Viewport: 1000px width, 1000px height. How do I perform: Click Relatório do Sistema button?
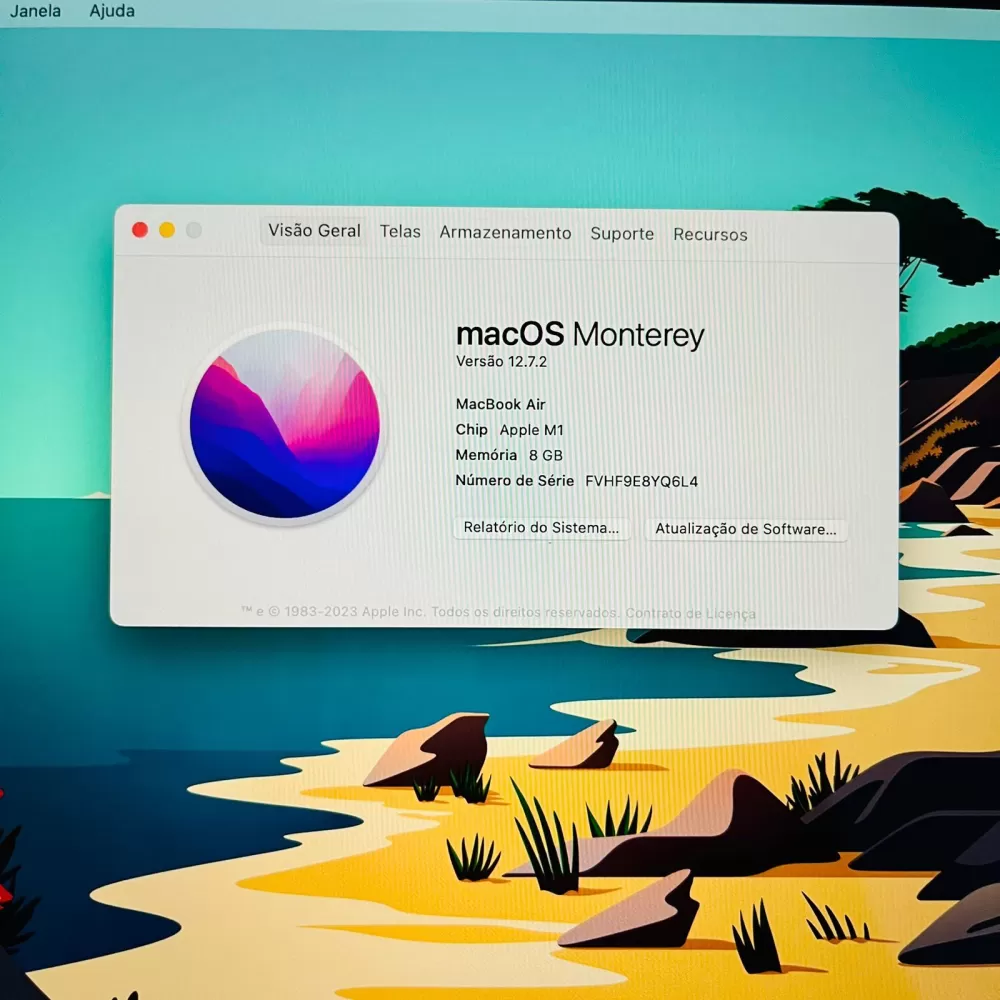pyautogui.click(x=541, y=527)
